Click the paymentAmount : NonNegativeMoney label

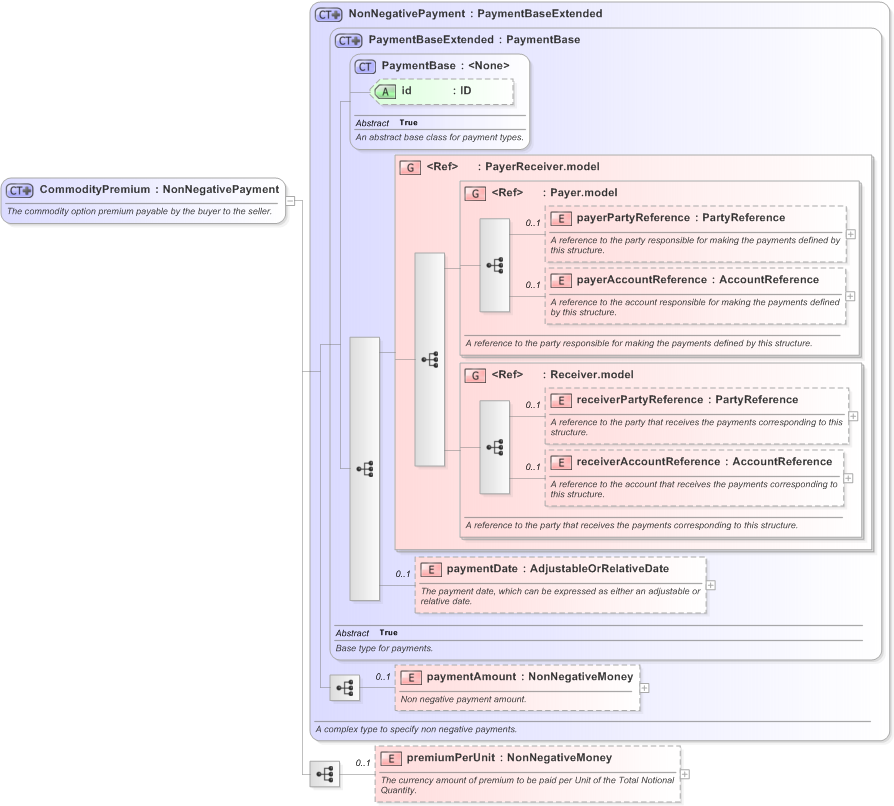(x=530, y=677)
